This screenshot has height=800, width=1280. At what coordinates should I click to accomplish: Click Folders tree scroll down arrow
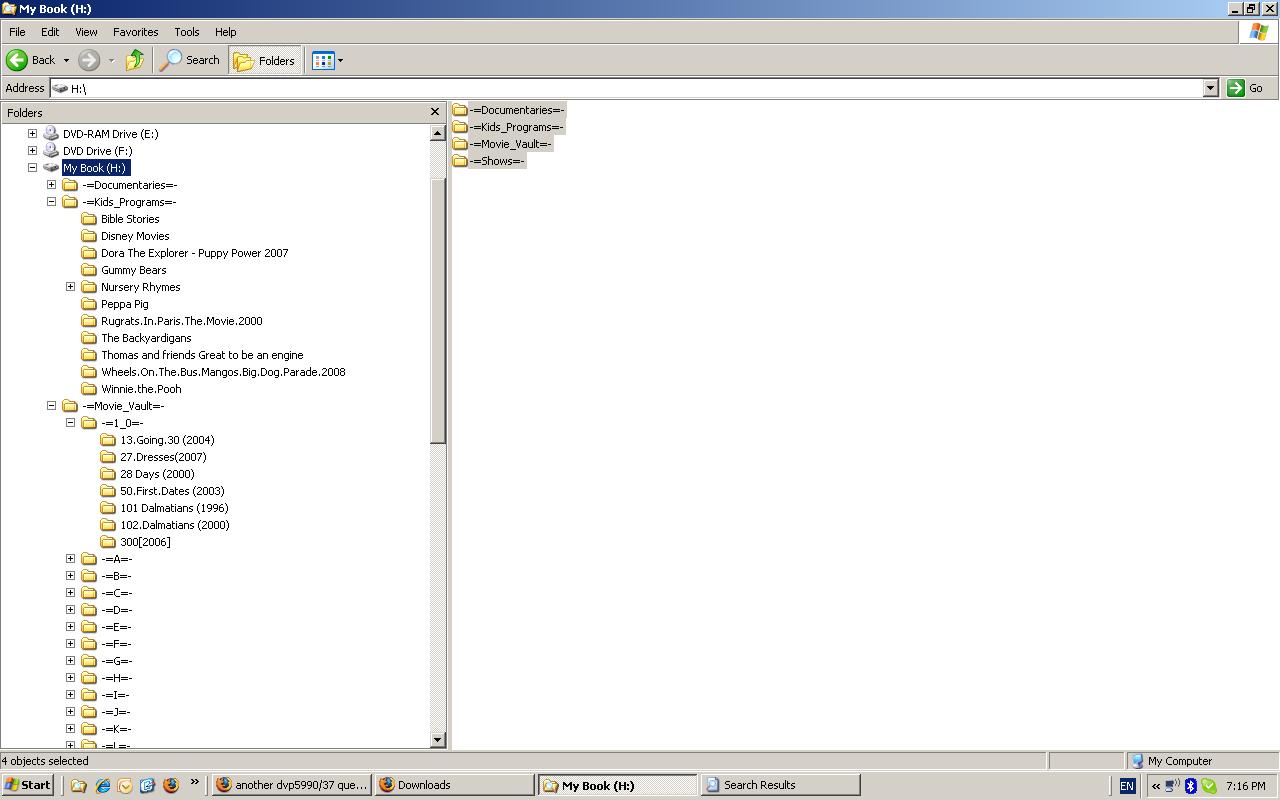click(x=437, y=740)
